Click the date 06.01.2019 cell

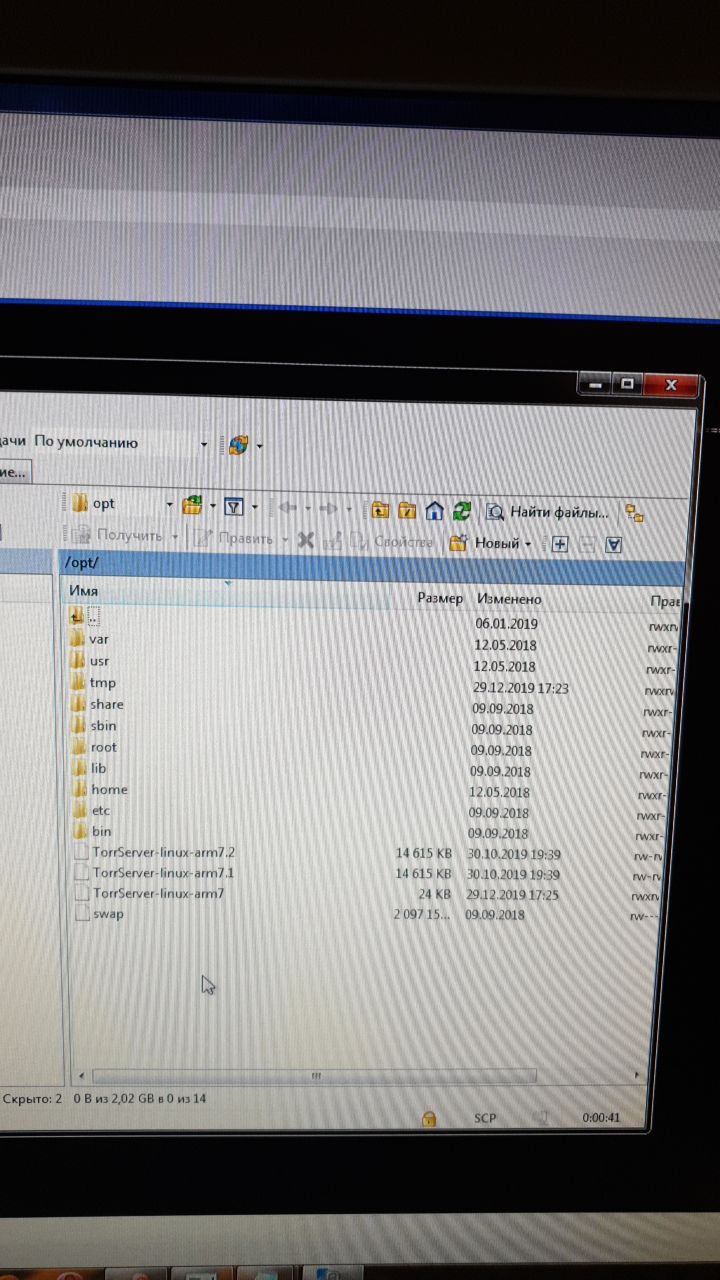507,624
